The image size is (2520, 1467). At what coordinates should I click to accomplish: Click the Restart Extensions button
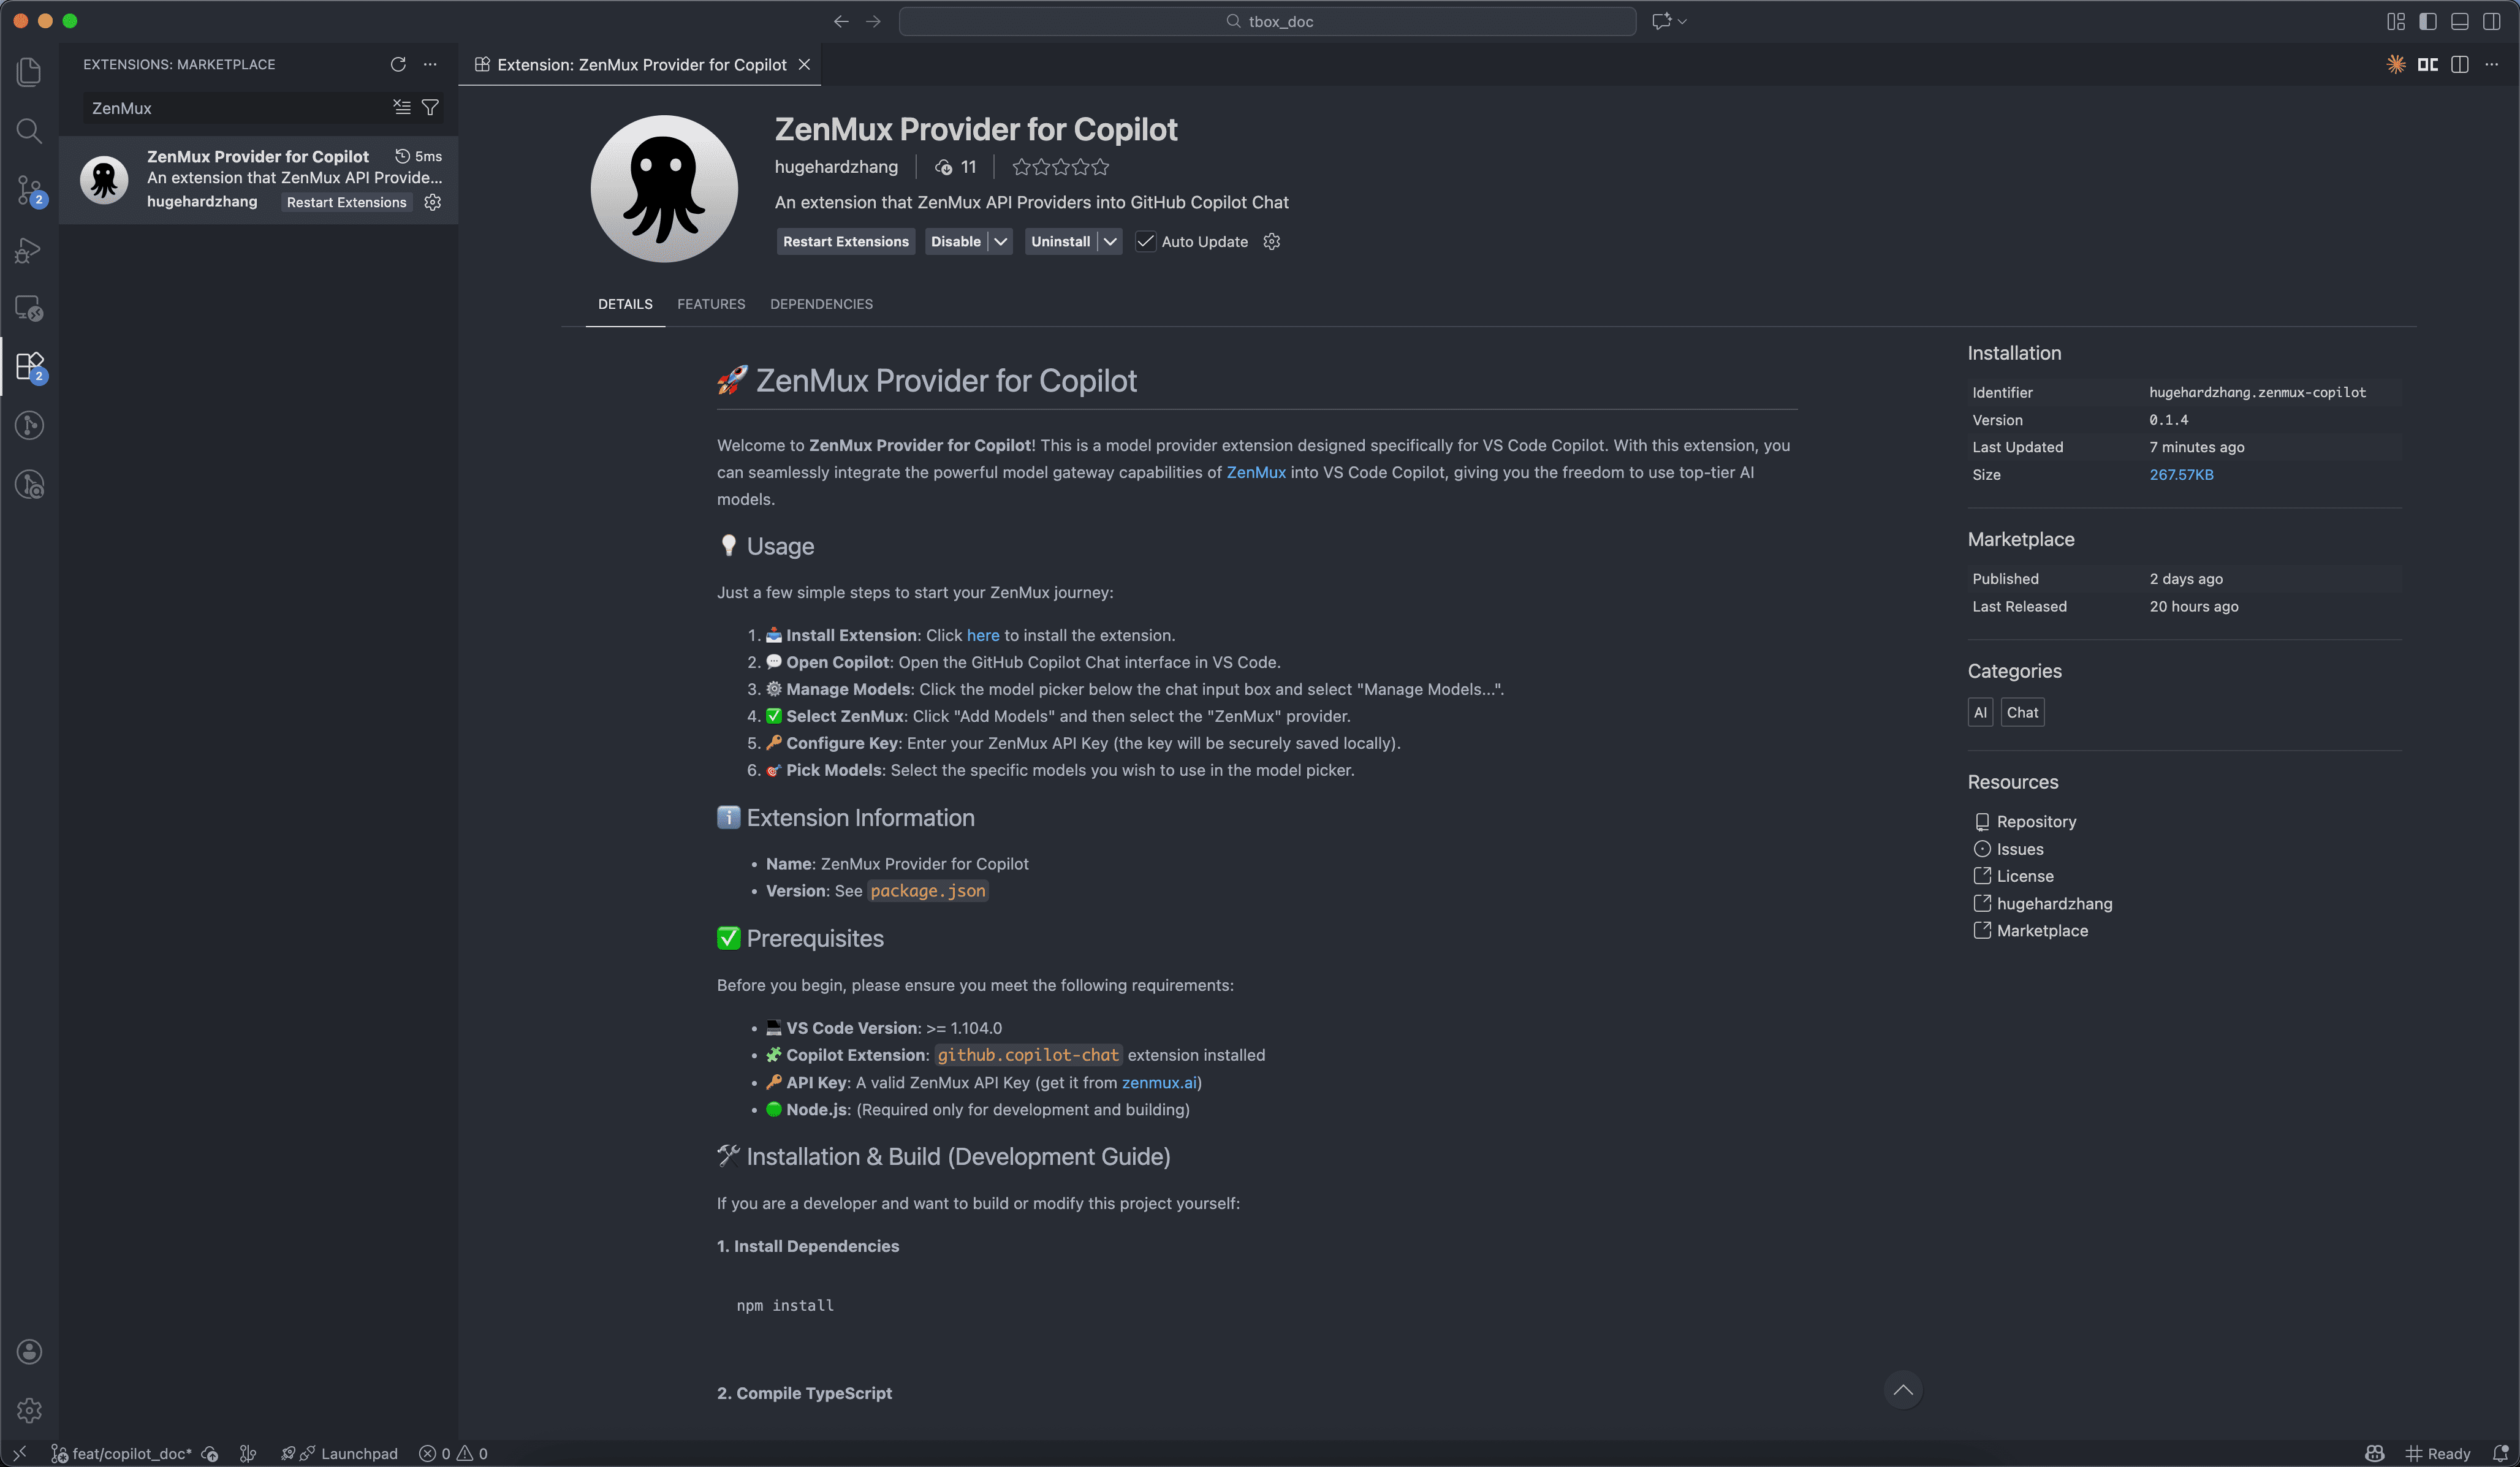(x=845, y=241)
